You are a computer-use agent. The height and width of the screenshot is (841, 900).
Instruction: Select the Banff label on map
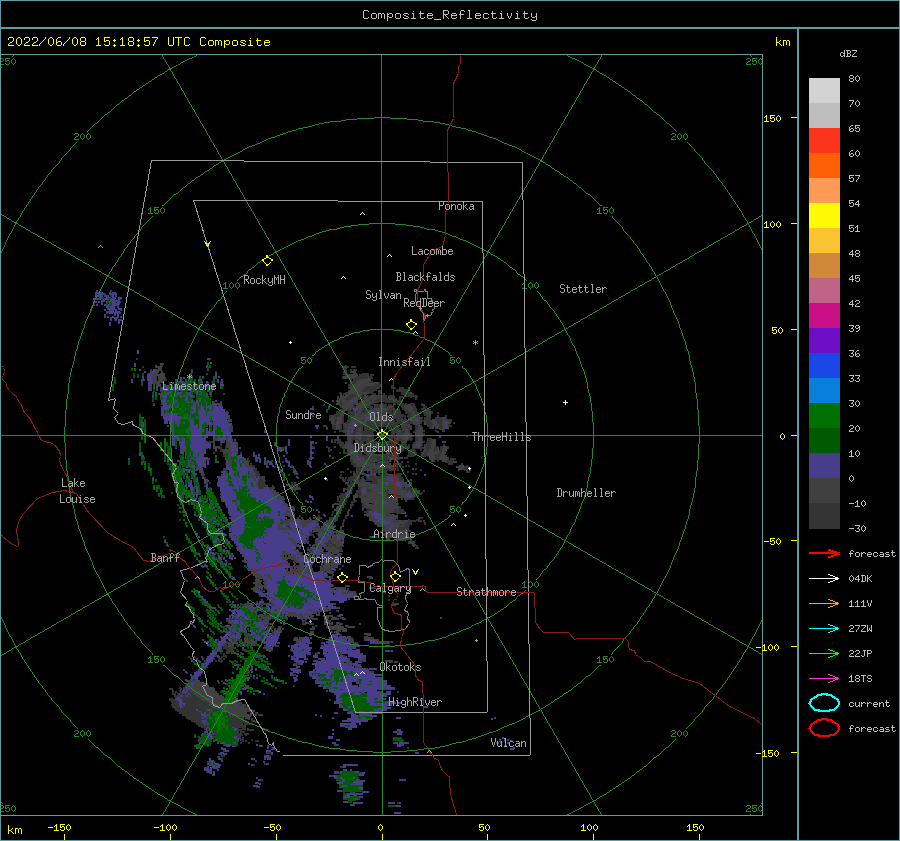(165, 557)
